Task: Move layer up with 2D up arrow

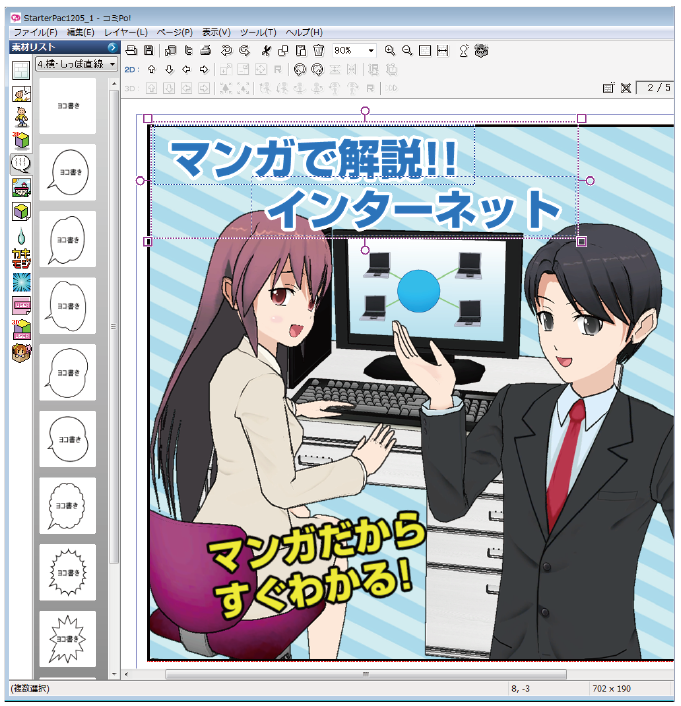Action: pos(151,70)
